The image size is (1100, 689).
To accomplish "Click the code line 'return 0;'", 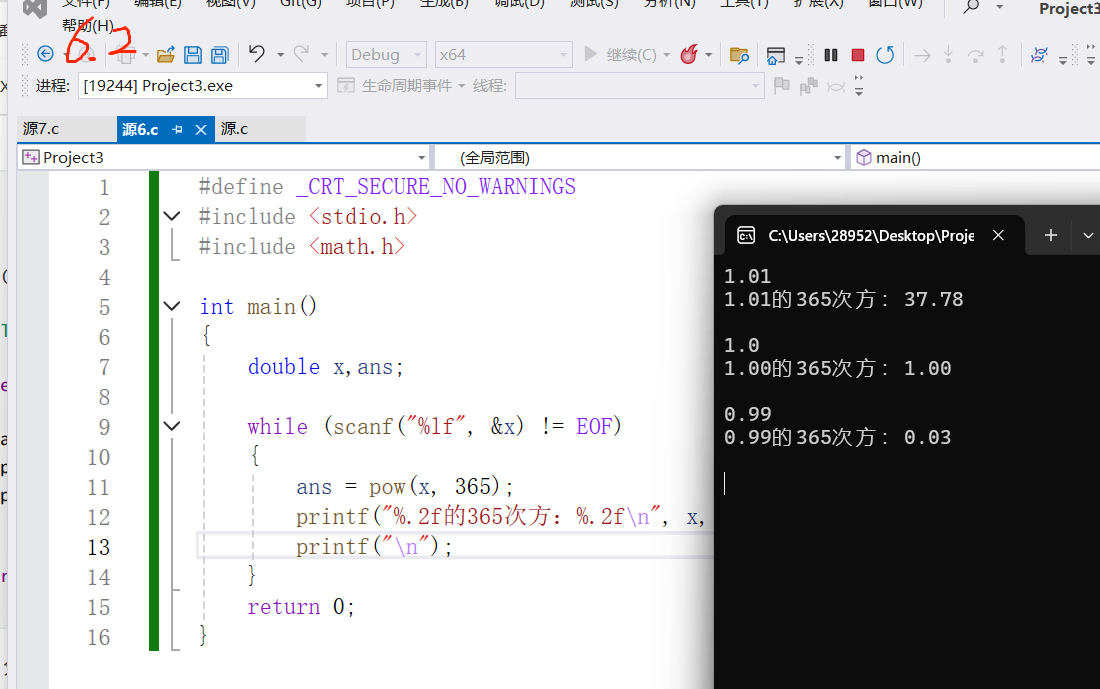I will [301, 606].
